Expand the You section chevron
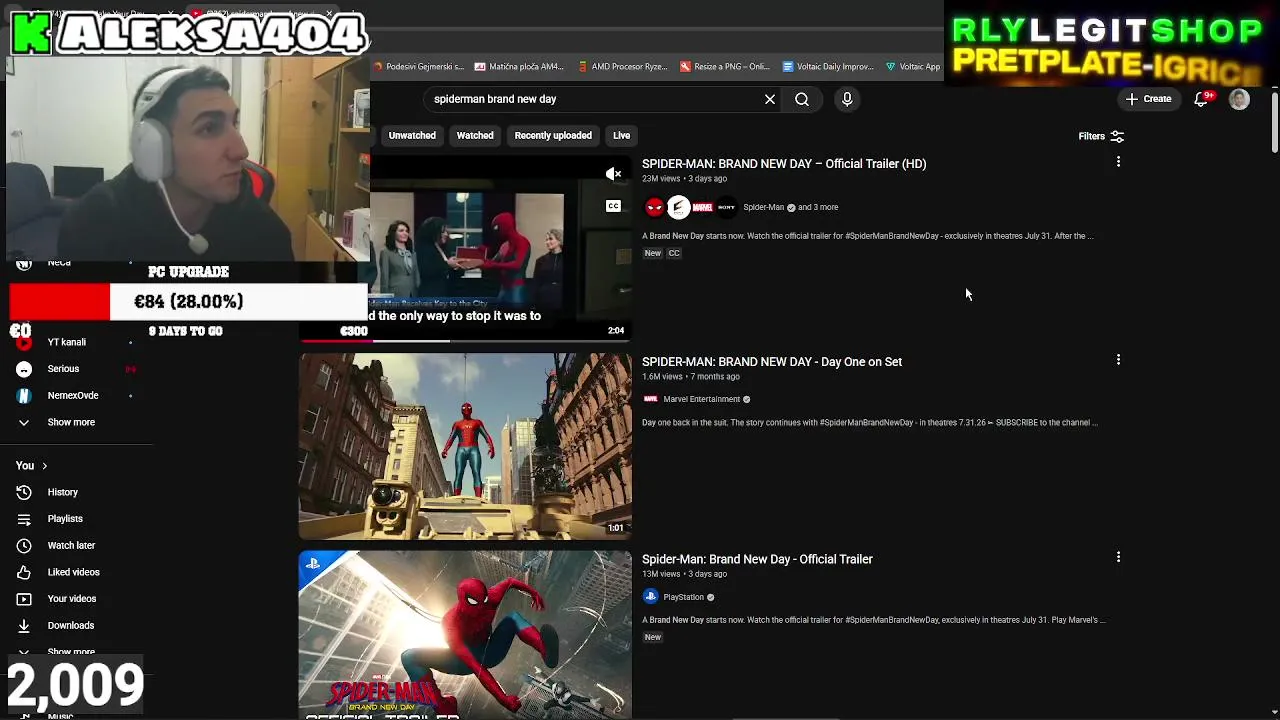The image size is (1280, 720). coord(44,466)
